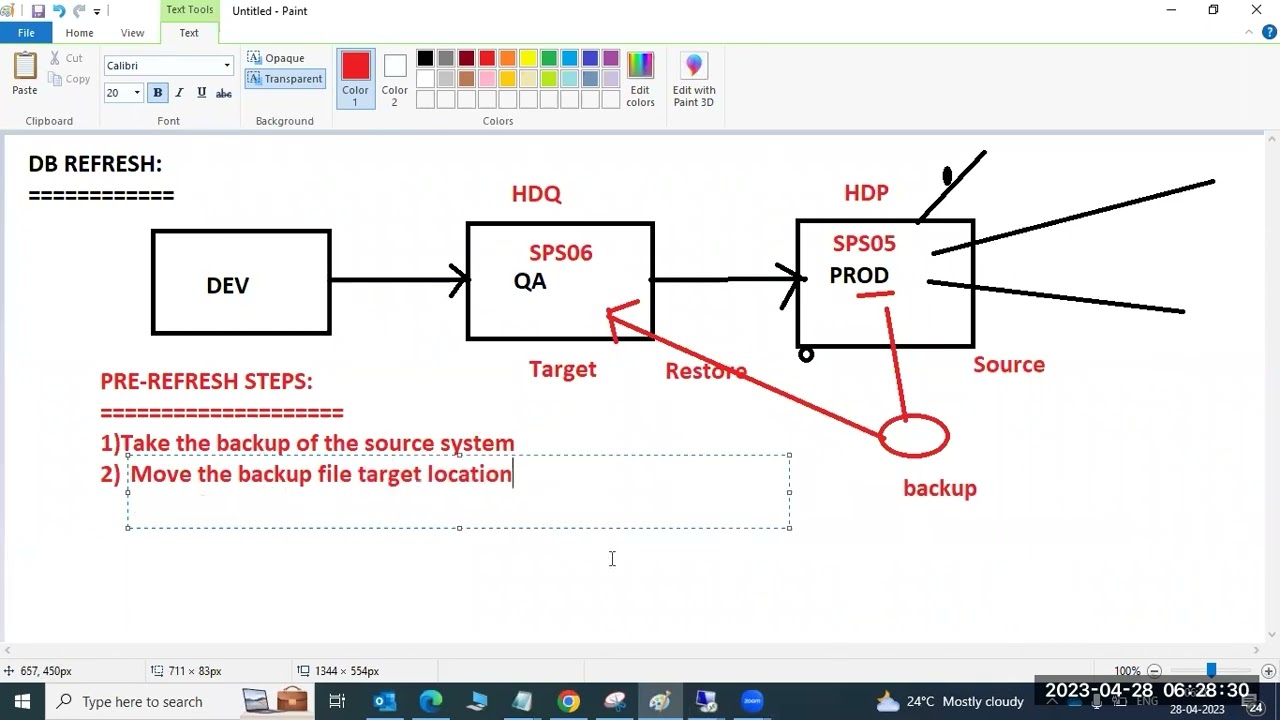The image size is (1280, 720).
Task: Launch Edit with Paint 3D
Action: click(694, 80)
